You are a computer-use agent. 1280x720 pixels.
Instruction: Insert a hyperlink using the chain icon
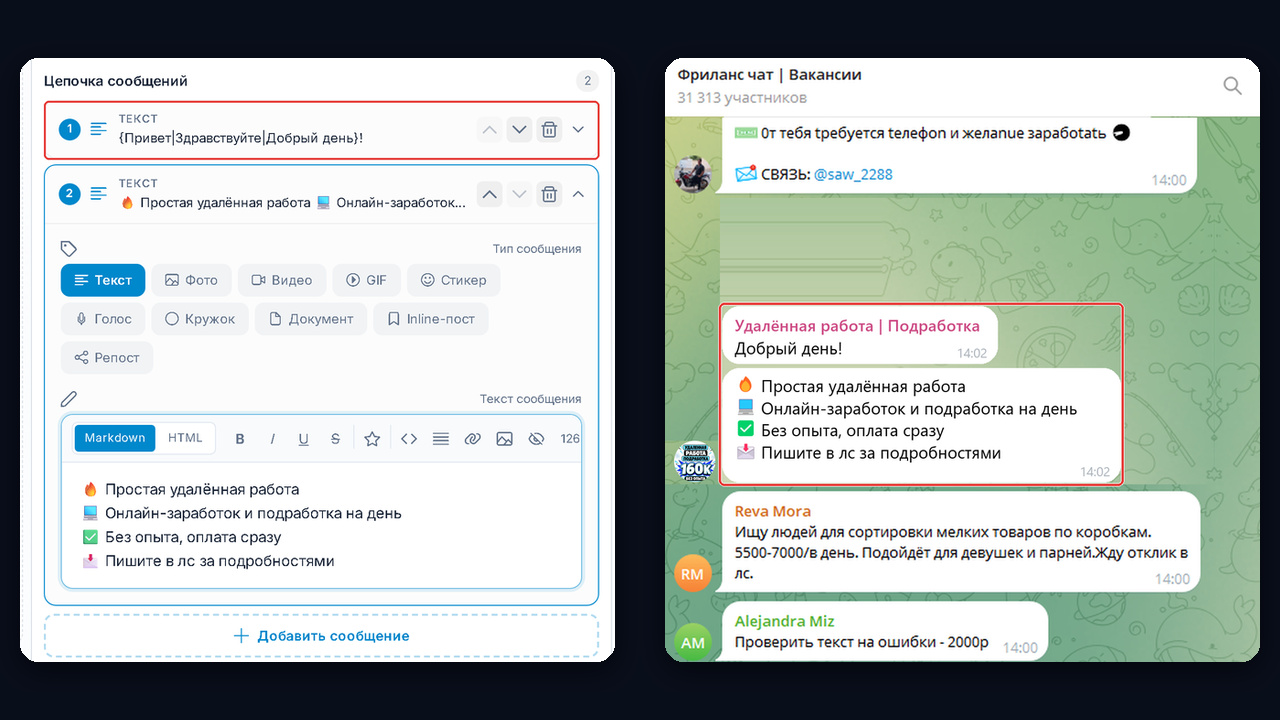pos(472,439)
